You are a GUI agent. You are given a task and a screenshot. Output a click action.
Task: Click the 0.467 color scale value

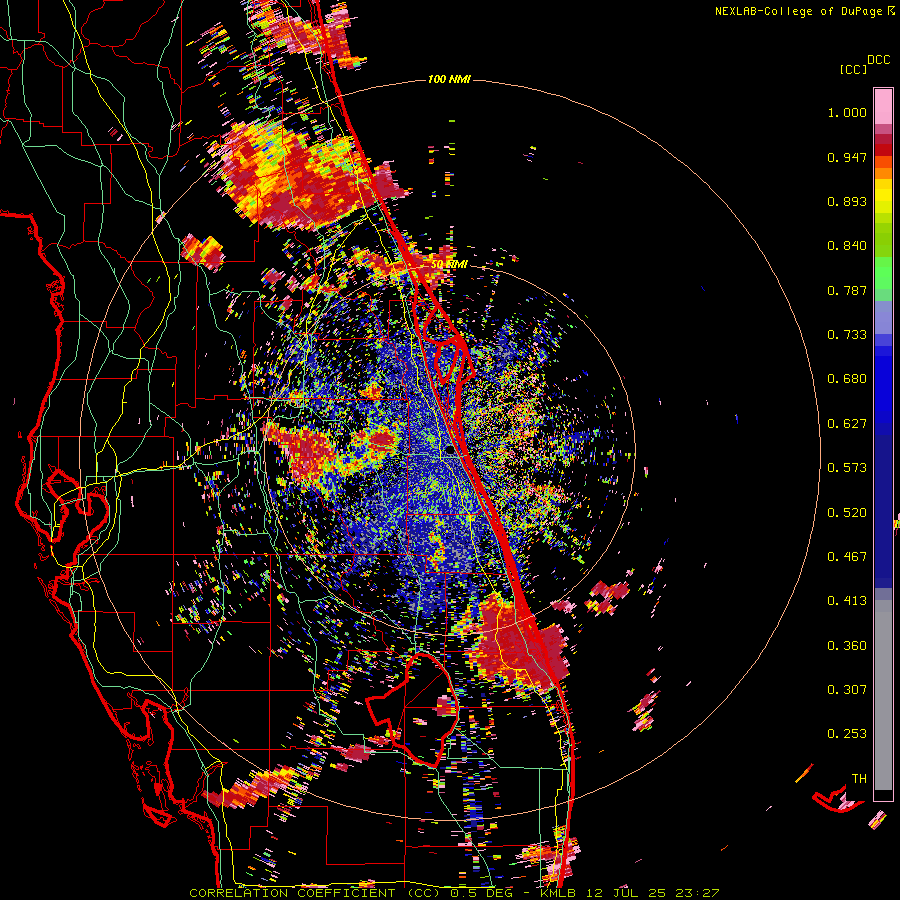point(847,557)
